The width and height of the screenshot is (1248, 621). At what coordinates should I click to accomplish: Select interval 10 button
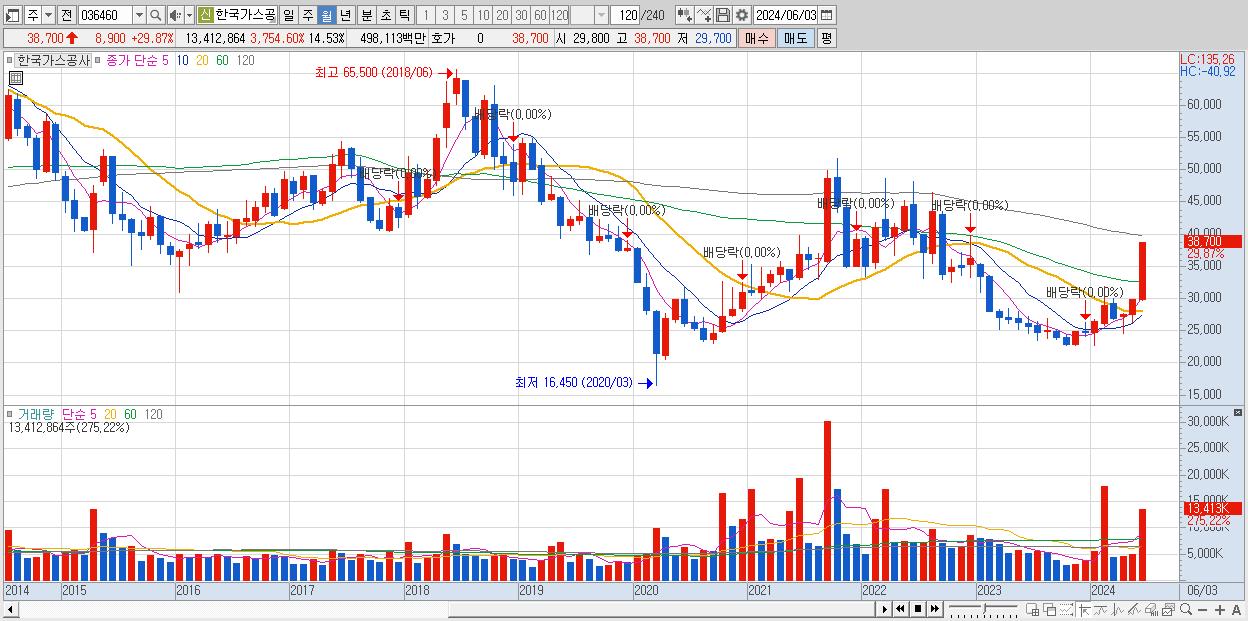tap(483, 15)
